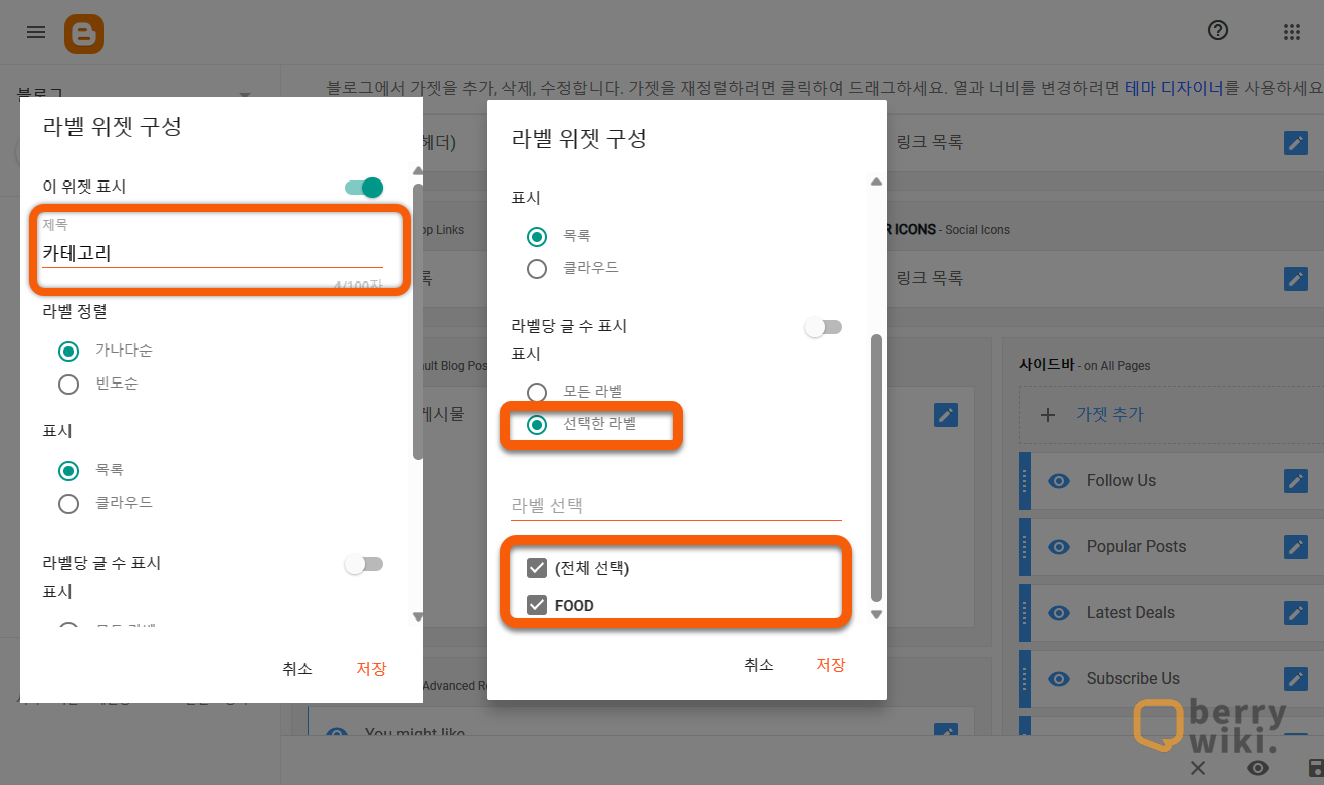The height and width of the screenshot is (785, 1324).
Task: Click the orange Blogger logo
Action: tap(84, 34)
